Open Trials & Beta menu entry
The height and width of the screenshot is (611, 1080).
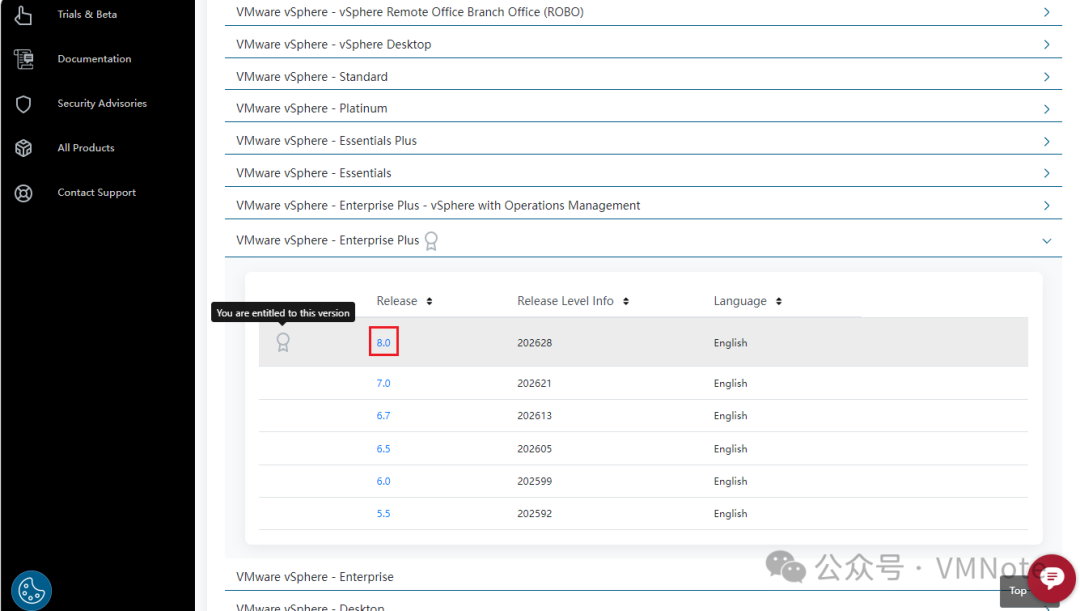pyautogui.click(x=87, y=14)
